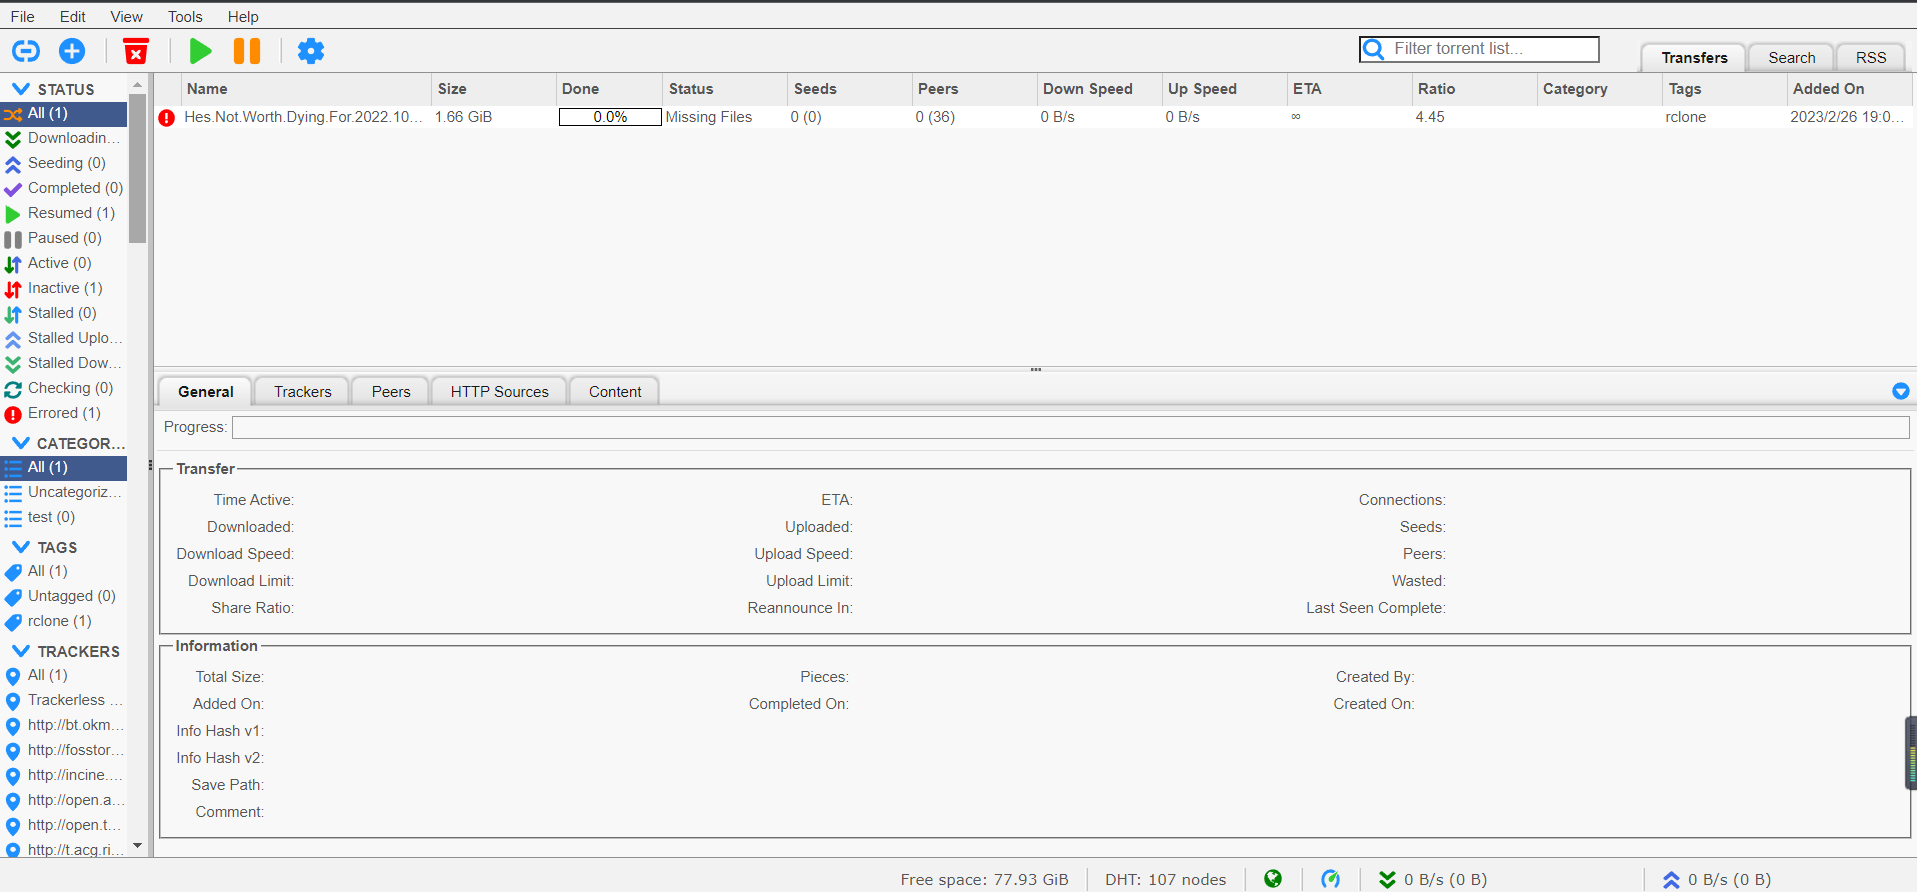Click the orange Pause icon
Screen dimensions: 1917x892
(247, 50)
